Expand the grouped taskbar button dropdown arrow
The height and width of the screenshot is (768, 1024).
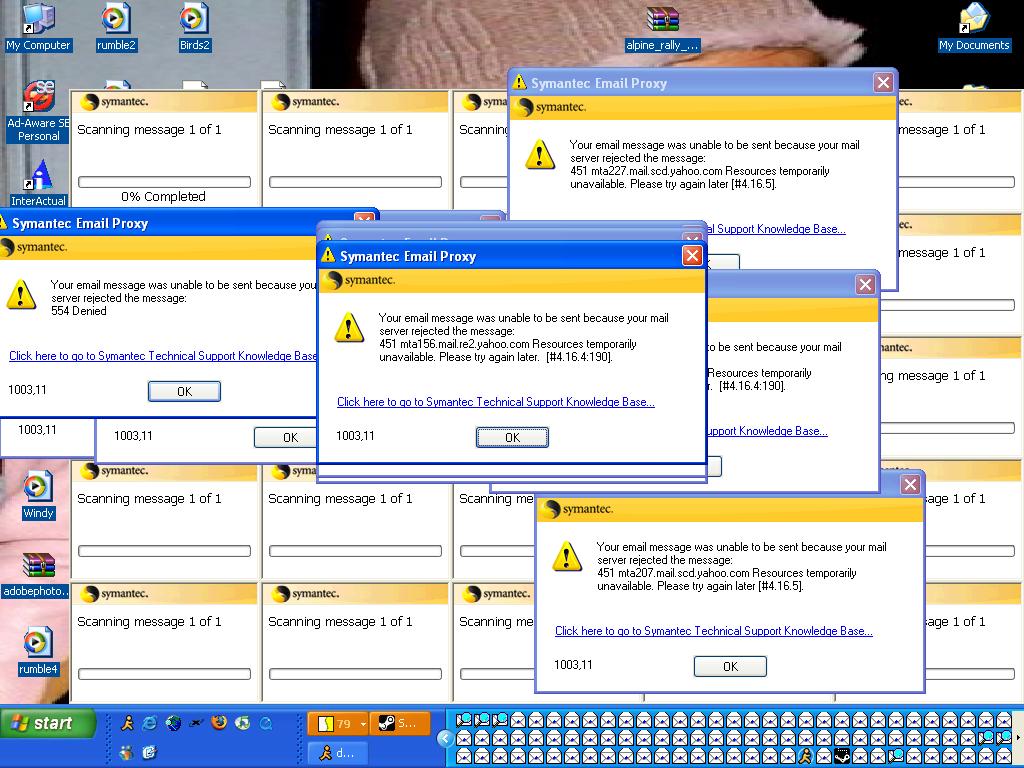[362, 724]
